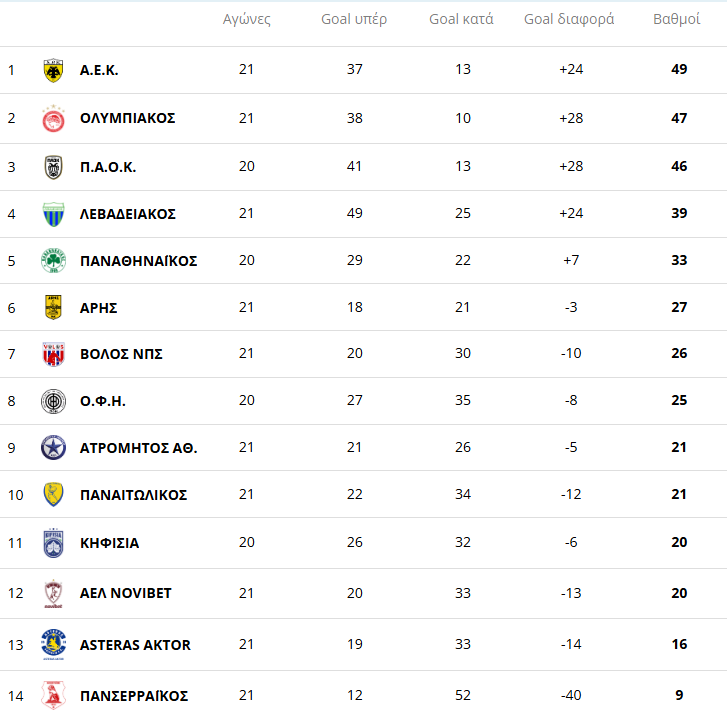Click the ΒΟΛΟΣ ΝΠΣ club logo
727x718 pixels.
pyautogui.click(x=53, y=354)
